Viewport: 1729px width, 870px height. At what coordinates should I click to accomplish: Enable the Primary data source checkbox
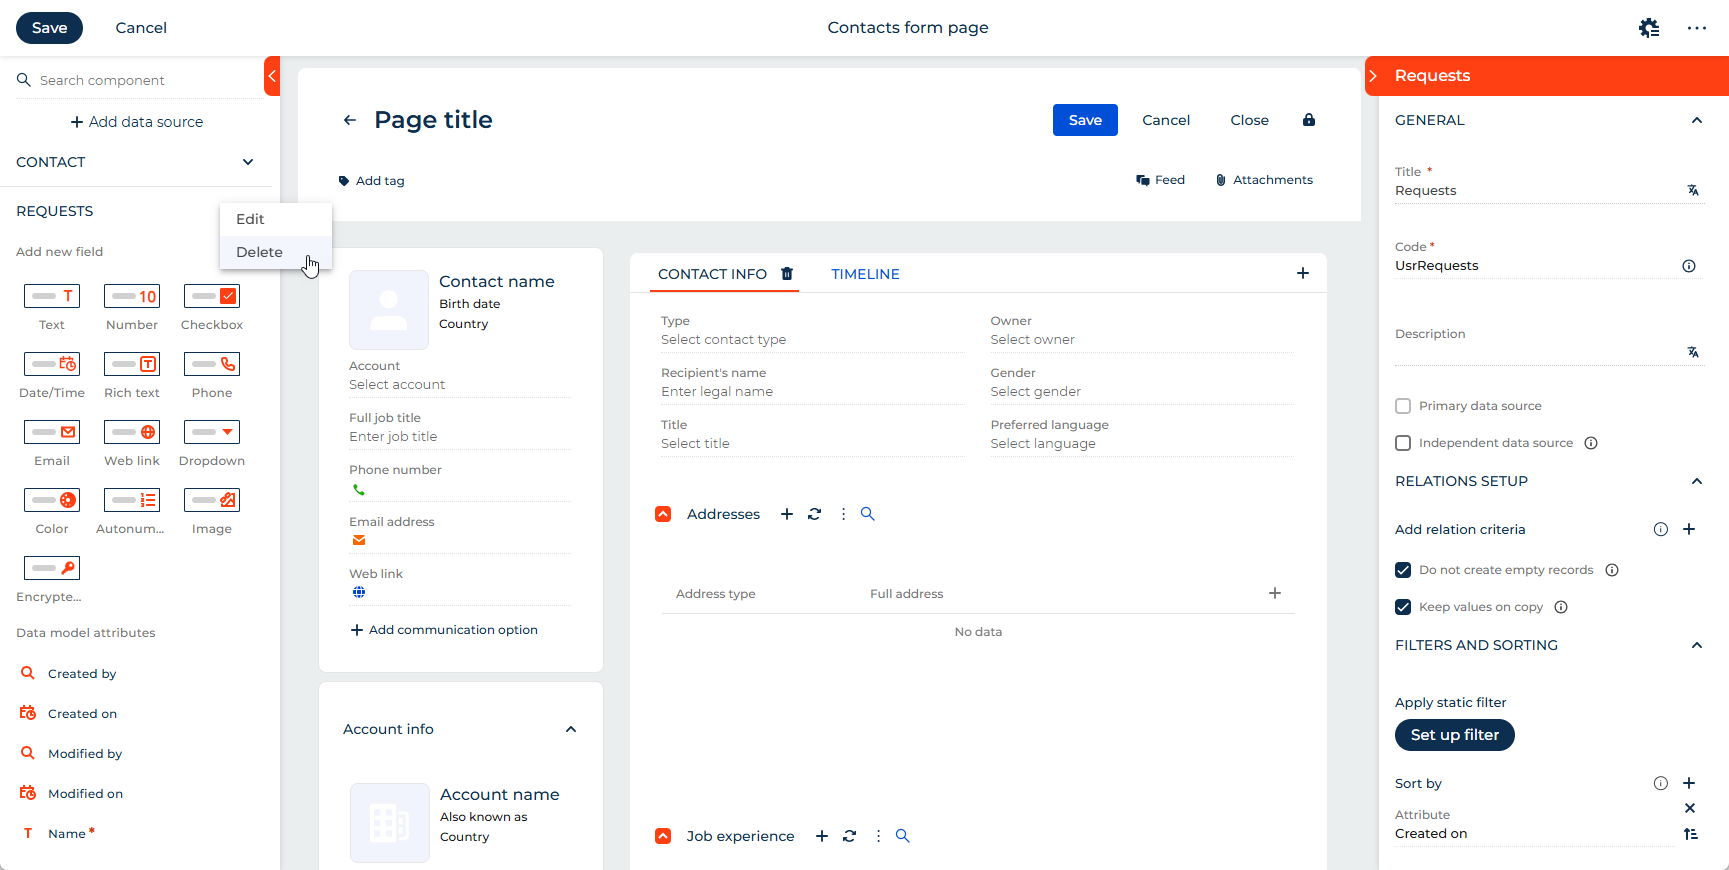(x=1403, y=406)
